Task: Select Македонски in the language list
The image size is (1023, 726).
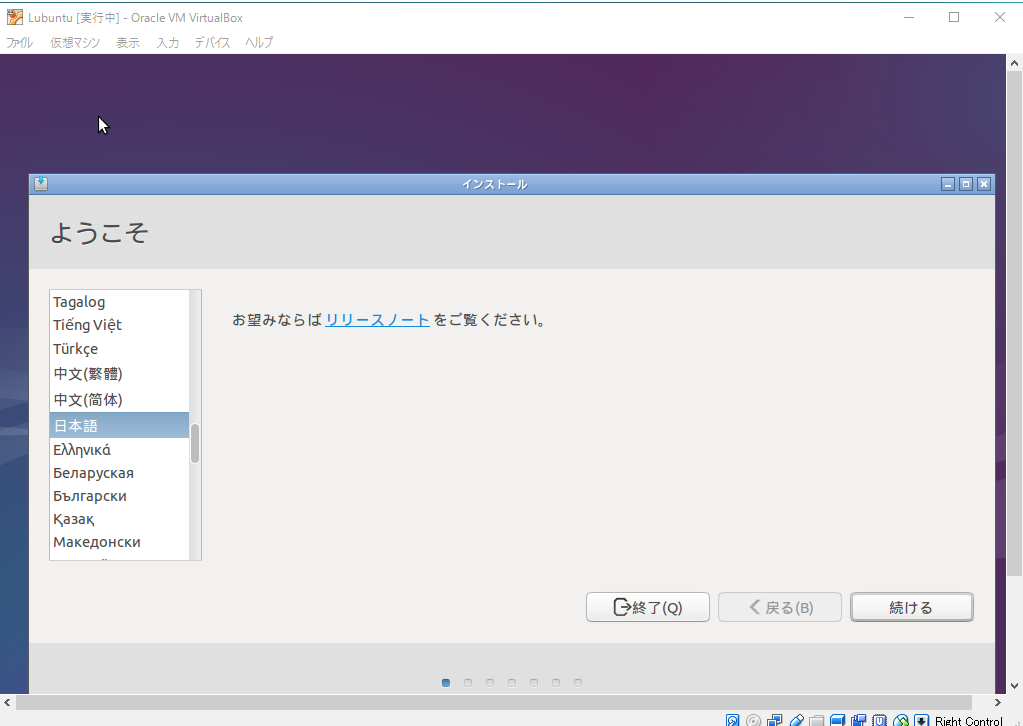Action: click(x=119, y=542)
